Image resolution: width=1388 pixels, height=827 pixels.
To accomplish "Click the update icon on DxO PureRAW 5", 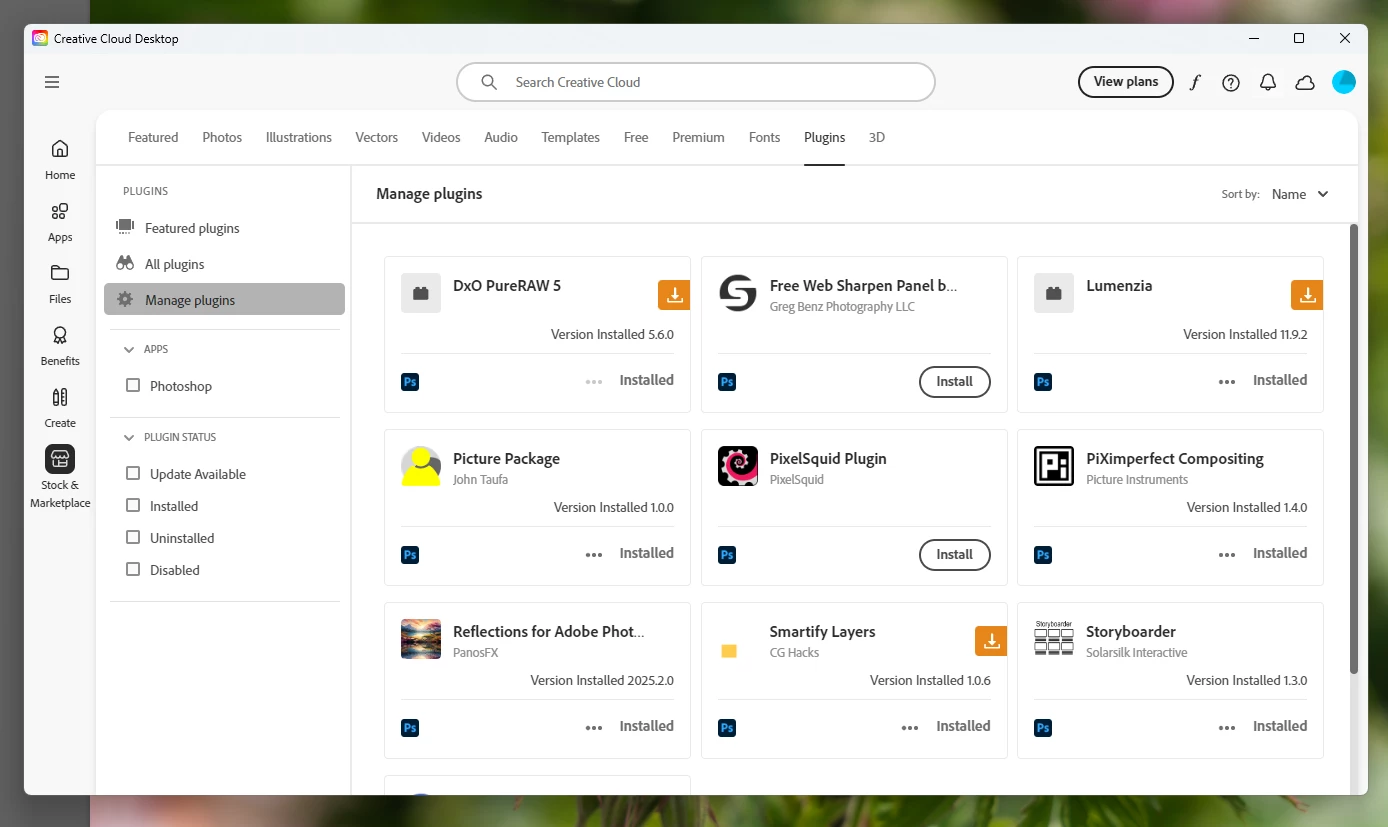I will pyautogui.click(x=674, y=295).
